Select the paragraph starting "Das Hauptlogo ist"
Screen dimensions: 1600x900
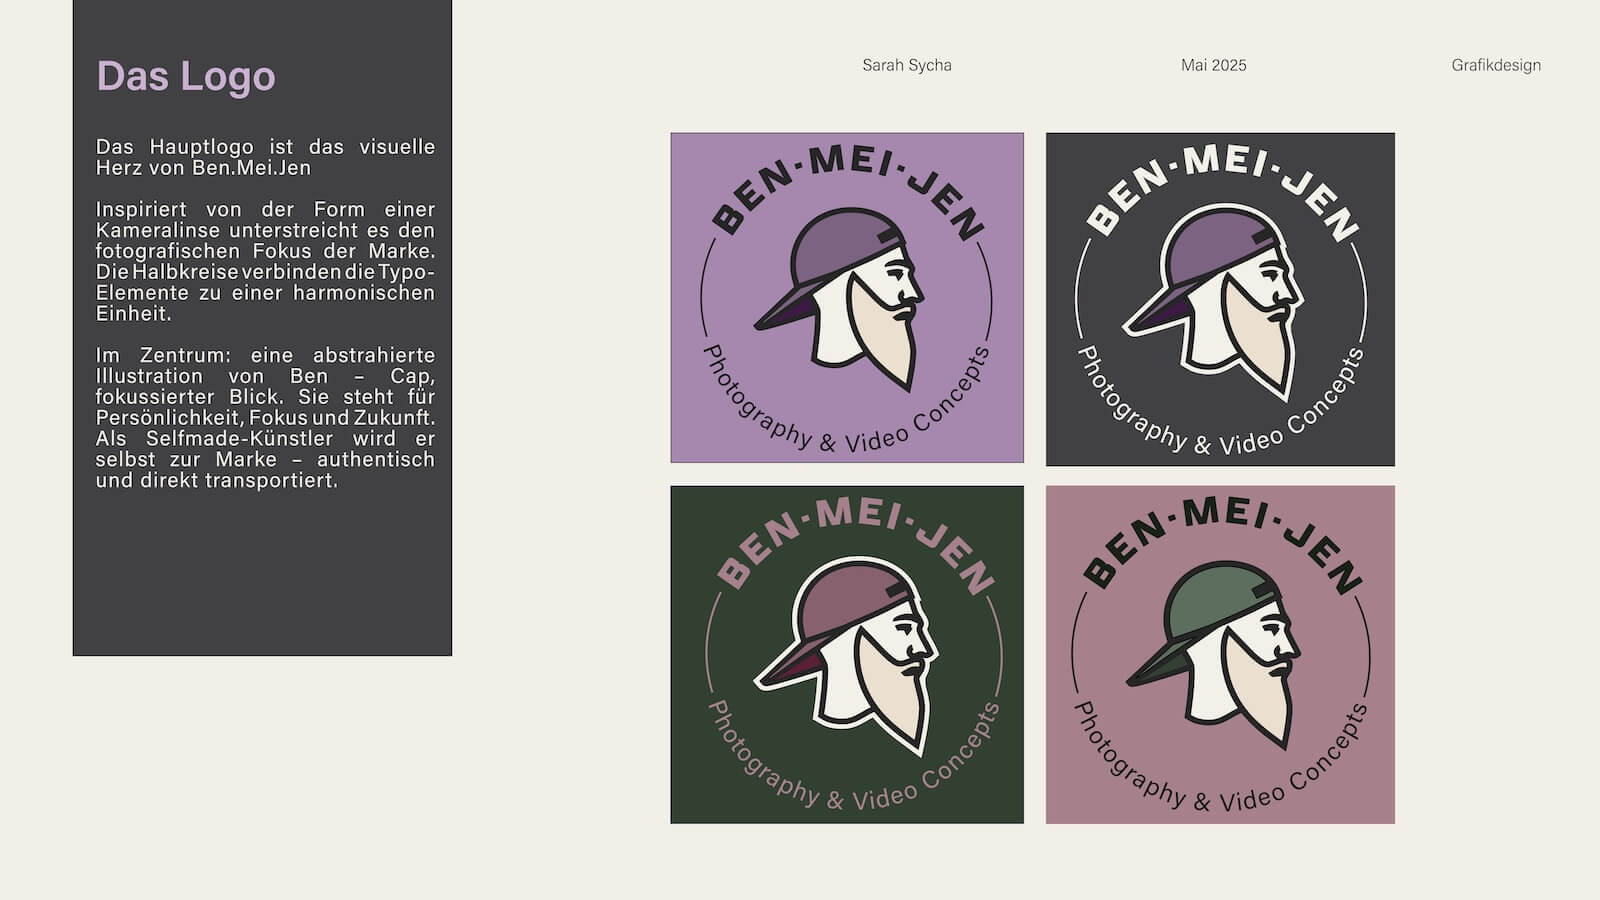point(265,157)
